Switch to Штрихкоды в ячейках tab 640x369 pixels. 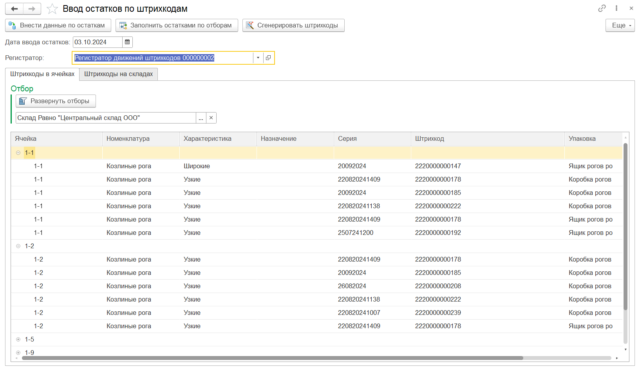pyautogui.click(x=42, y=74)
